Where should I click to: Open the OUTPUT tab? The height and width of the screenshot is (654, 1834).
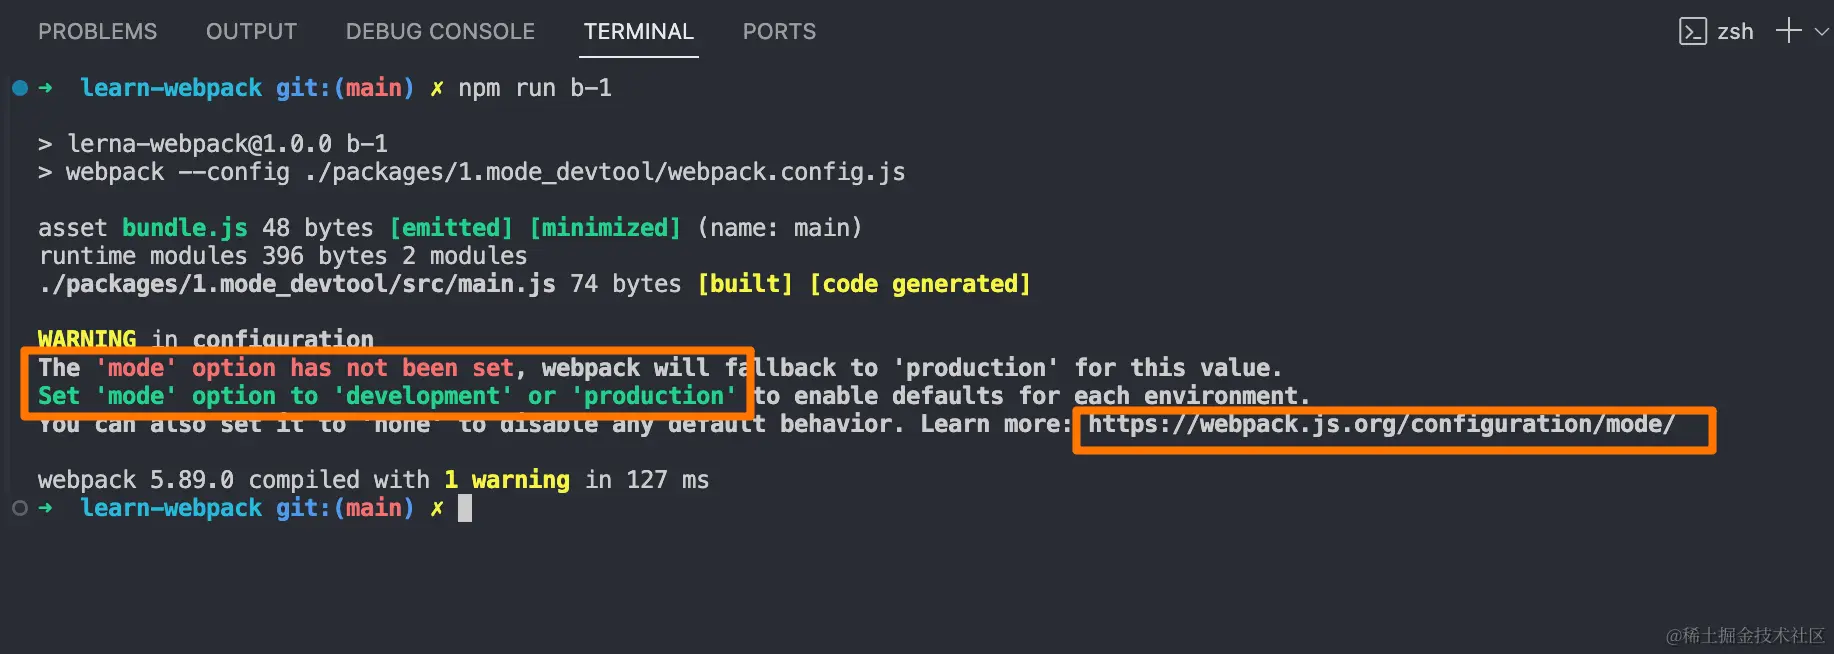tap(251, 32)
